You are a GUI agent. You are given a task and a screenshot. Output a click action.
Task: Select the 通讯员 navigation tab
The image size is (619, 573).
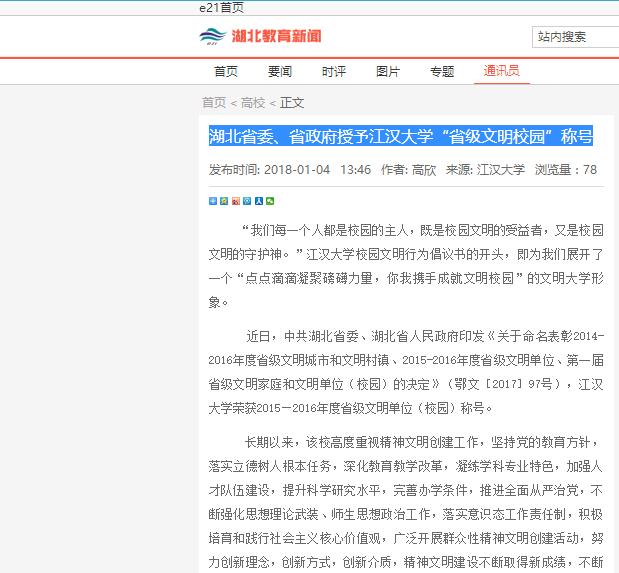(502, 71)
